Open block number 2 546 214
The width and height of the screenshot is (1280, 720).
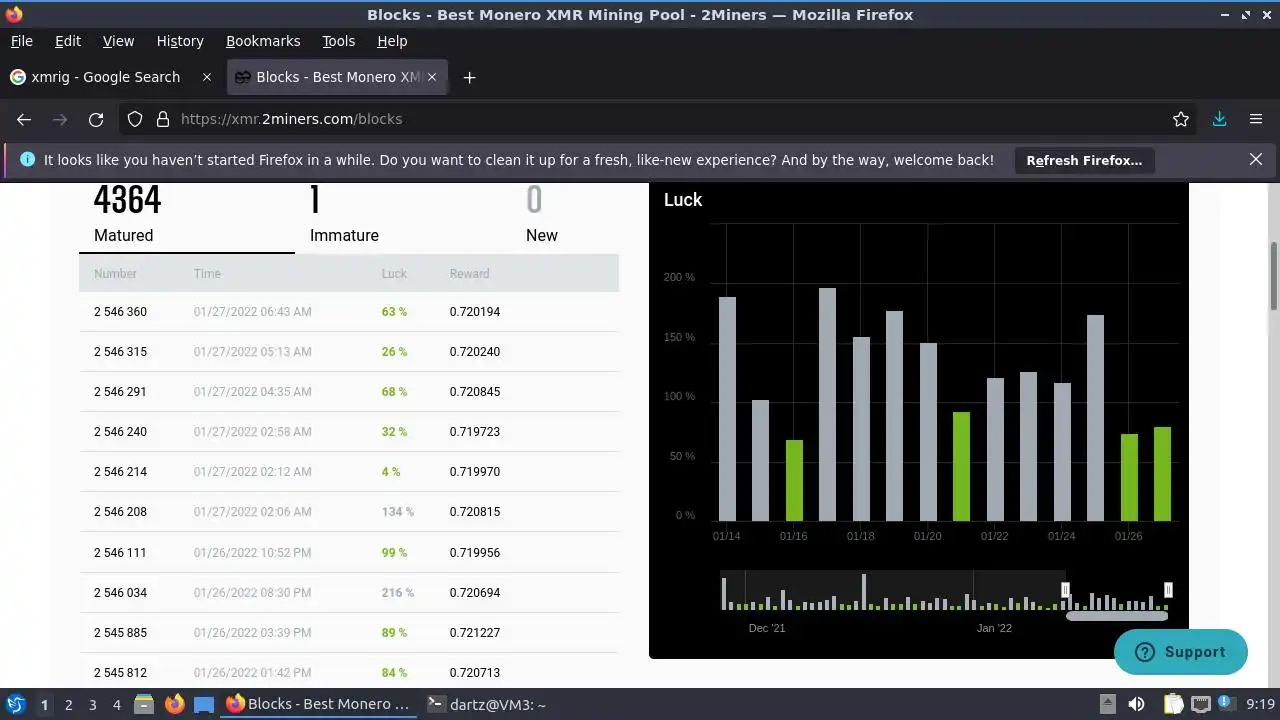pos(120,472)
